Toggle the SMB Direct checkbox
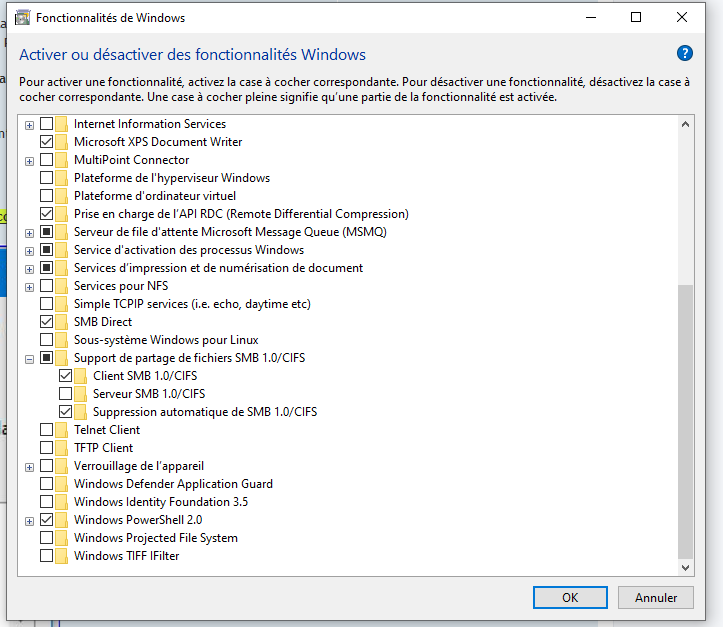 [x=47, y=321]
